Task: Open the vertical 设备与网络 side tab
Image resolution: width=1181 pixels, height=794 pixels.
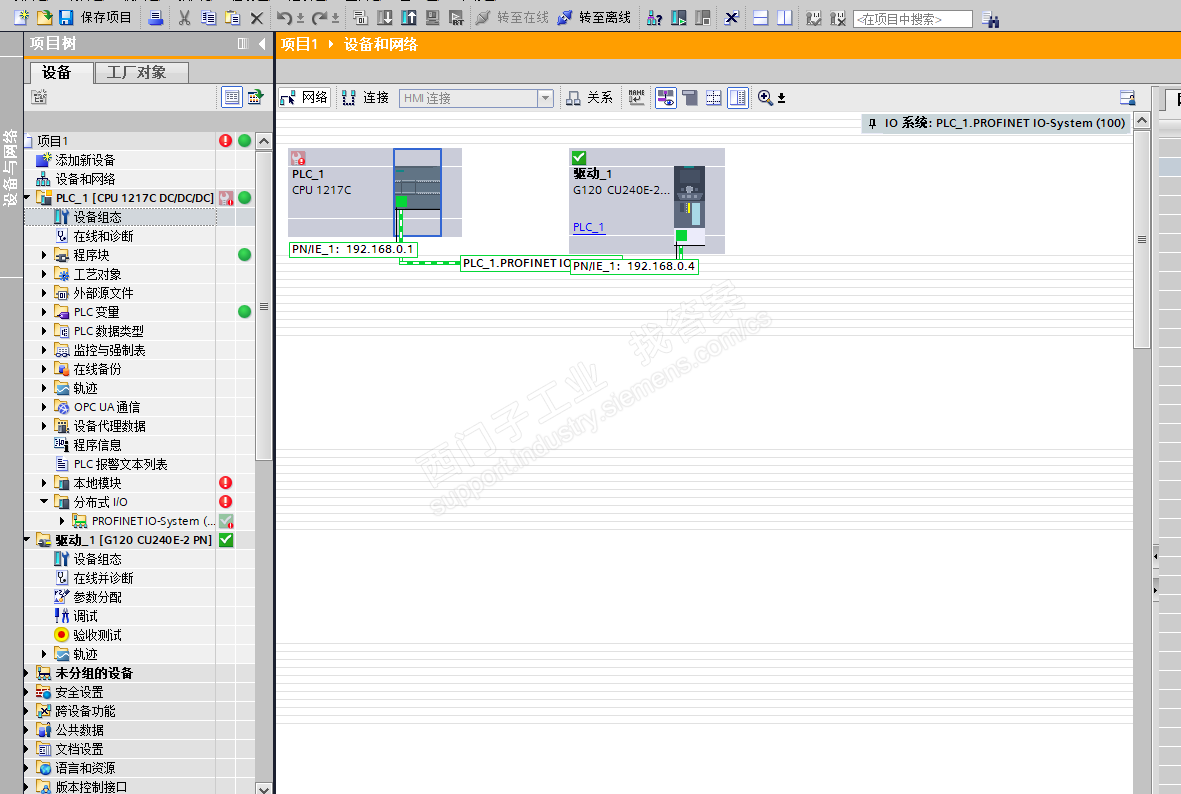Action: [10, 167]
